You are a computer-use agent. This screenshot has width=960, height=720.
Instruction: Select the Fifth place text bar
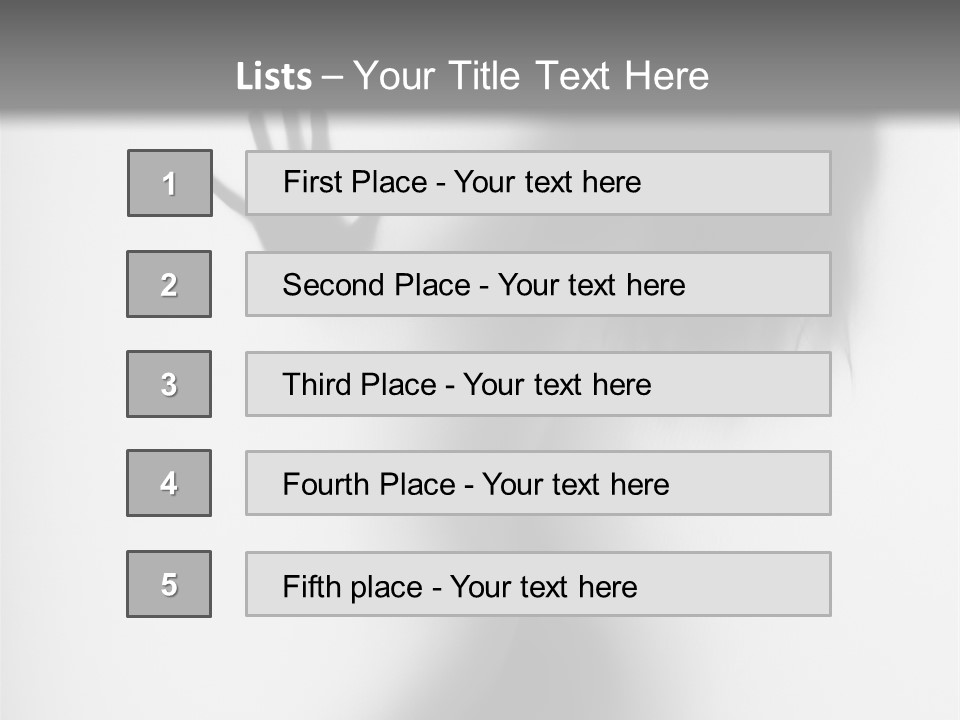coord(538,584)
